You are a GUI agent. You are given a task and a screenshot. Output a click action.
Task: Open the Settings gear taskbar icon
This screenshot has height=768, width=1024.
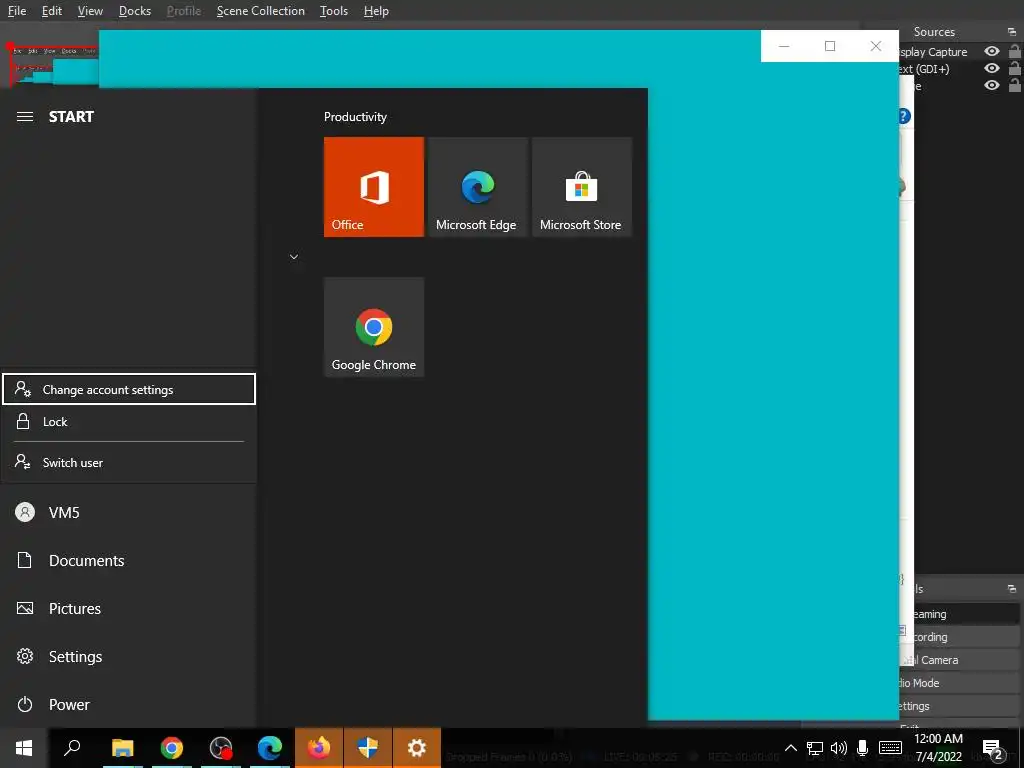pos(417,748)
